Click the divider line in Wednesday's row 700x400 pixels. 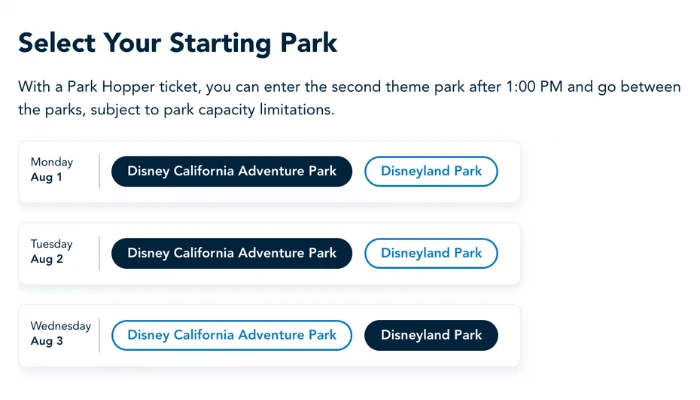[100, 335]
